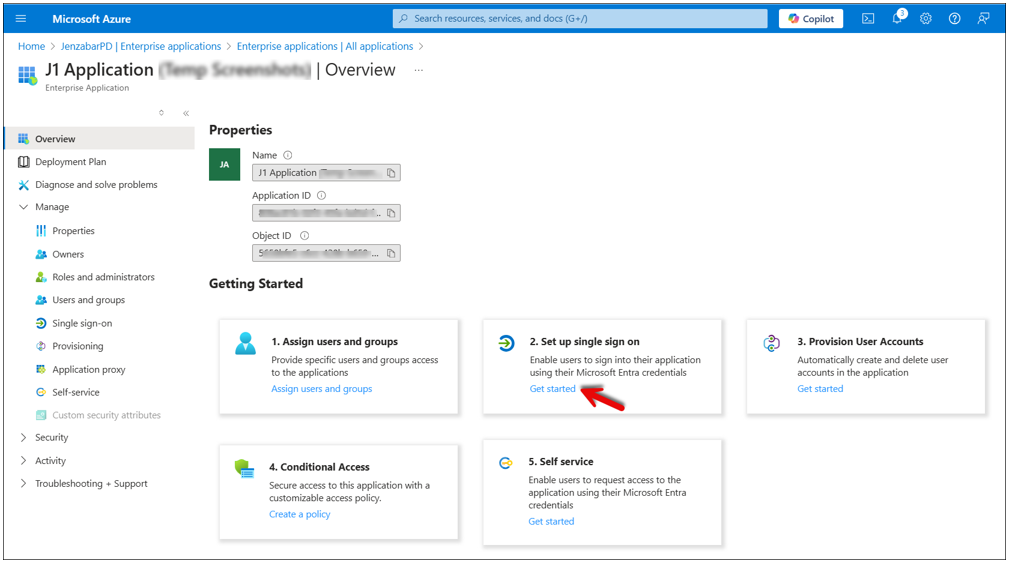1010x562 pixels.
Task: Select Overview in the sidebar
Action: tap(99, 139)
